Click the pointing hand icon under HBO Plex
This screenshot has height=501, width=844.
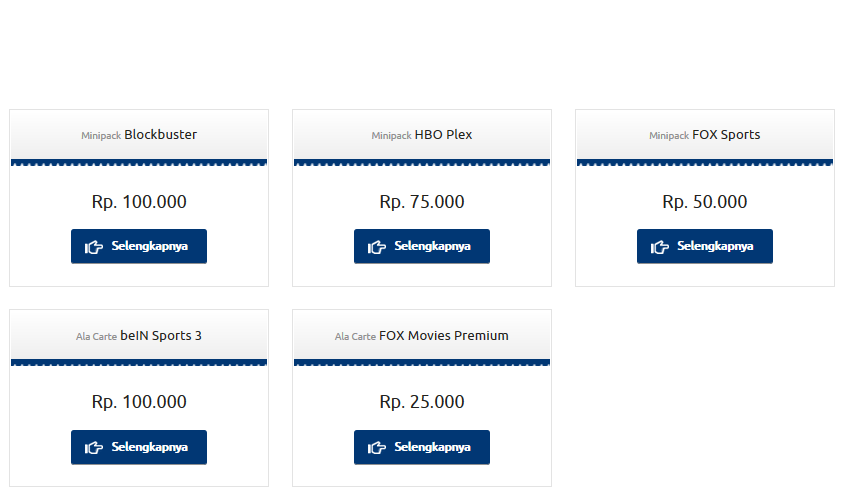(x=377, y=247)
